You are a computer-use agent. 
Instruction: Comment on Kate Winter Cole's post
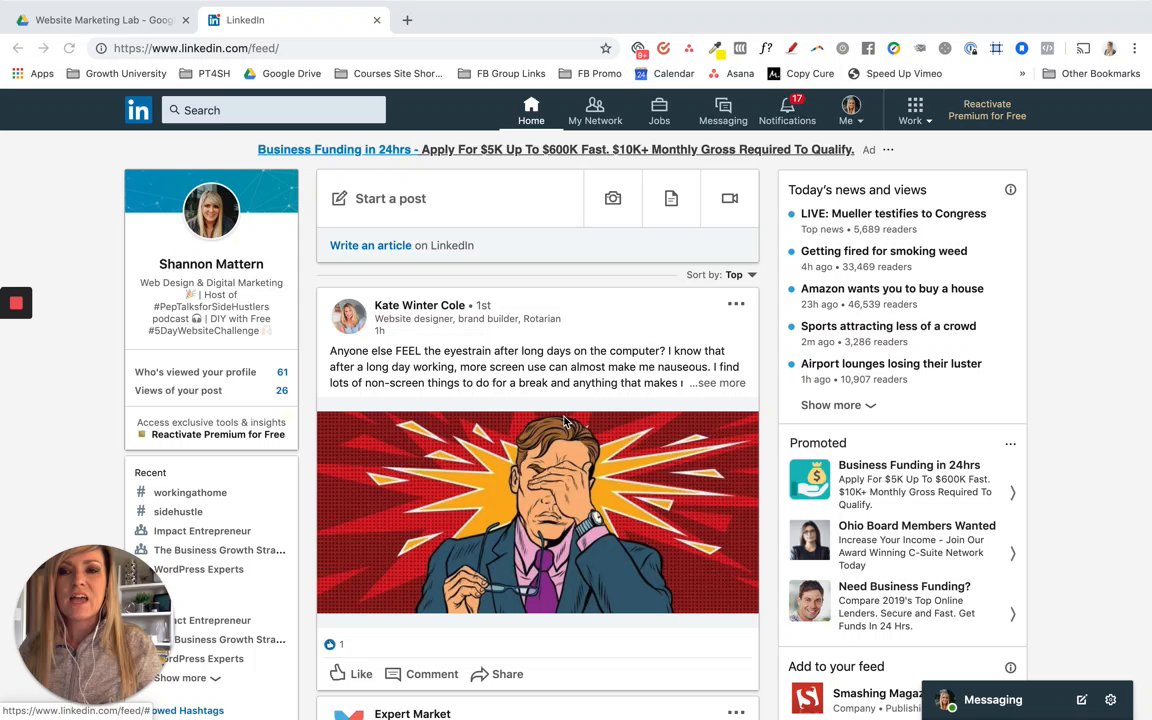coord(422,674)
